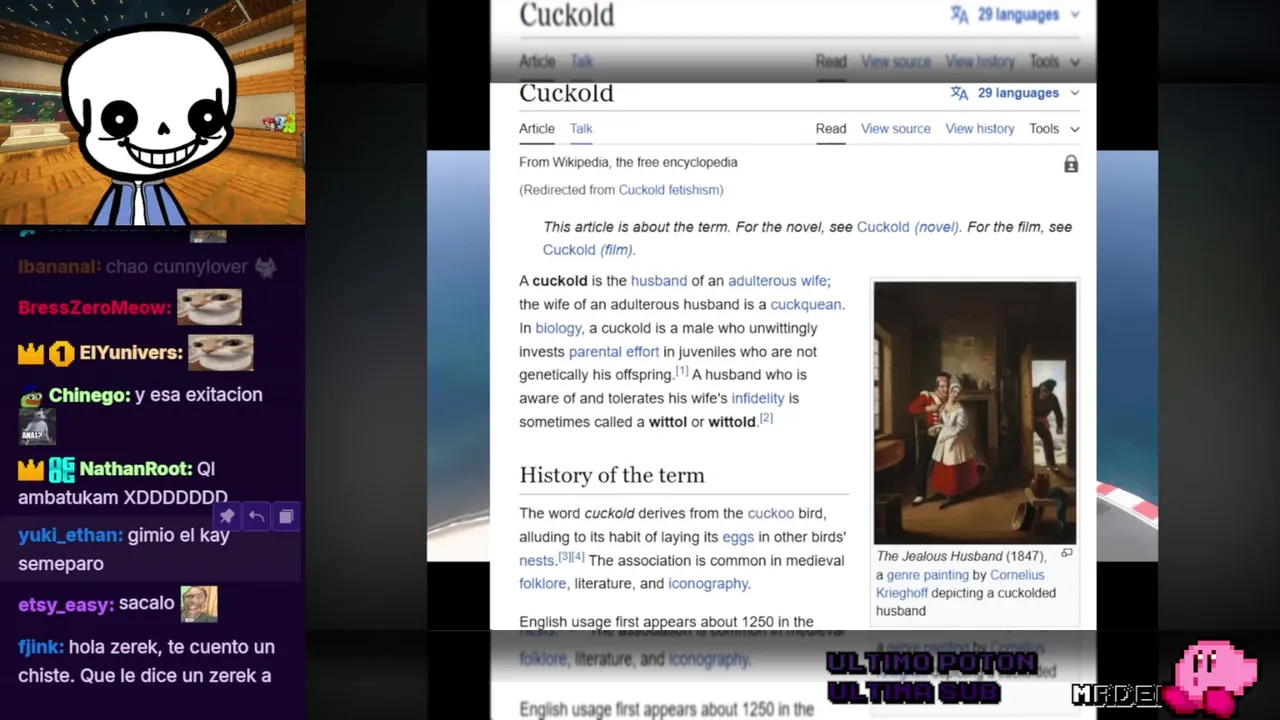Open The Jealous Husband painting thumbnail
The width and height of the screenshot is (1280, 720).
click(975, 412)
